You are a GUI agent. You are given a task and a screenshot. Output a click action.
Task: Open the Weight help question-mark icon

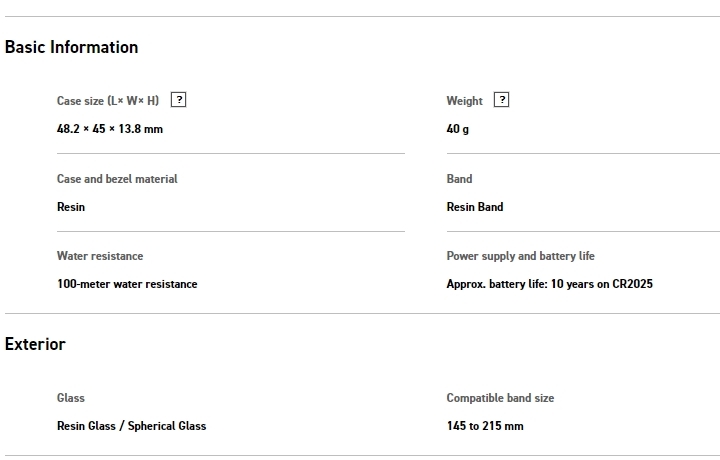click(x=501, y=100)
